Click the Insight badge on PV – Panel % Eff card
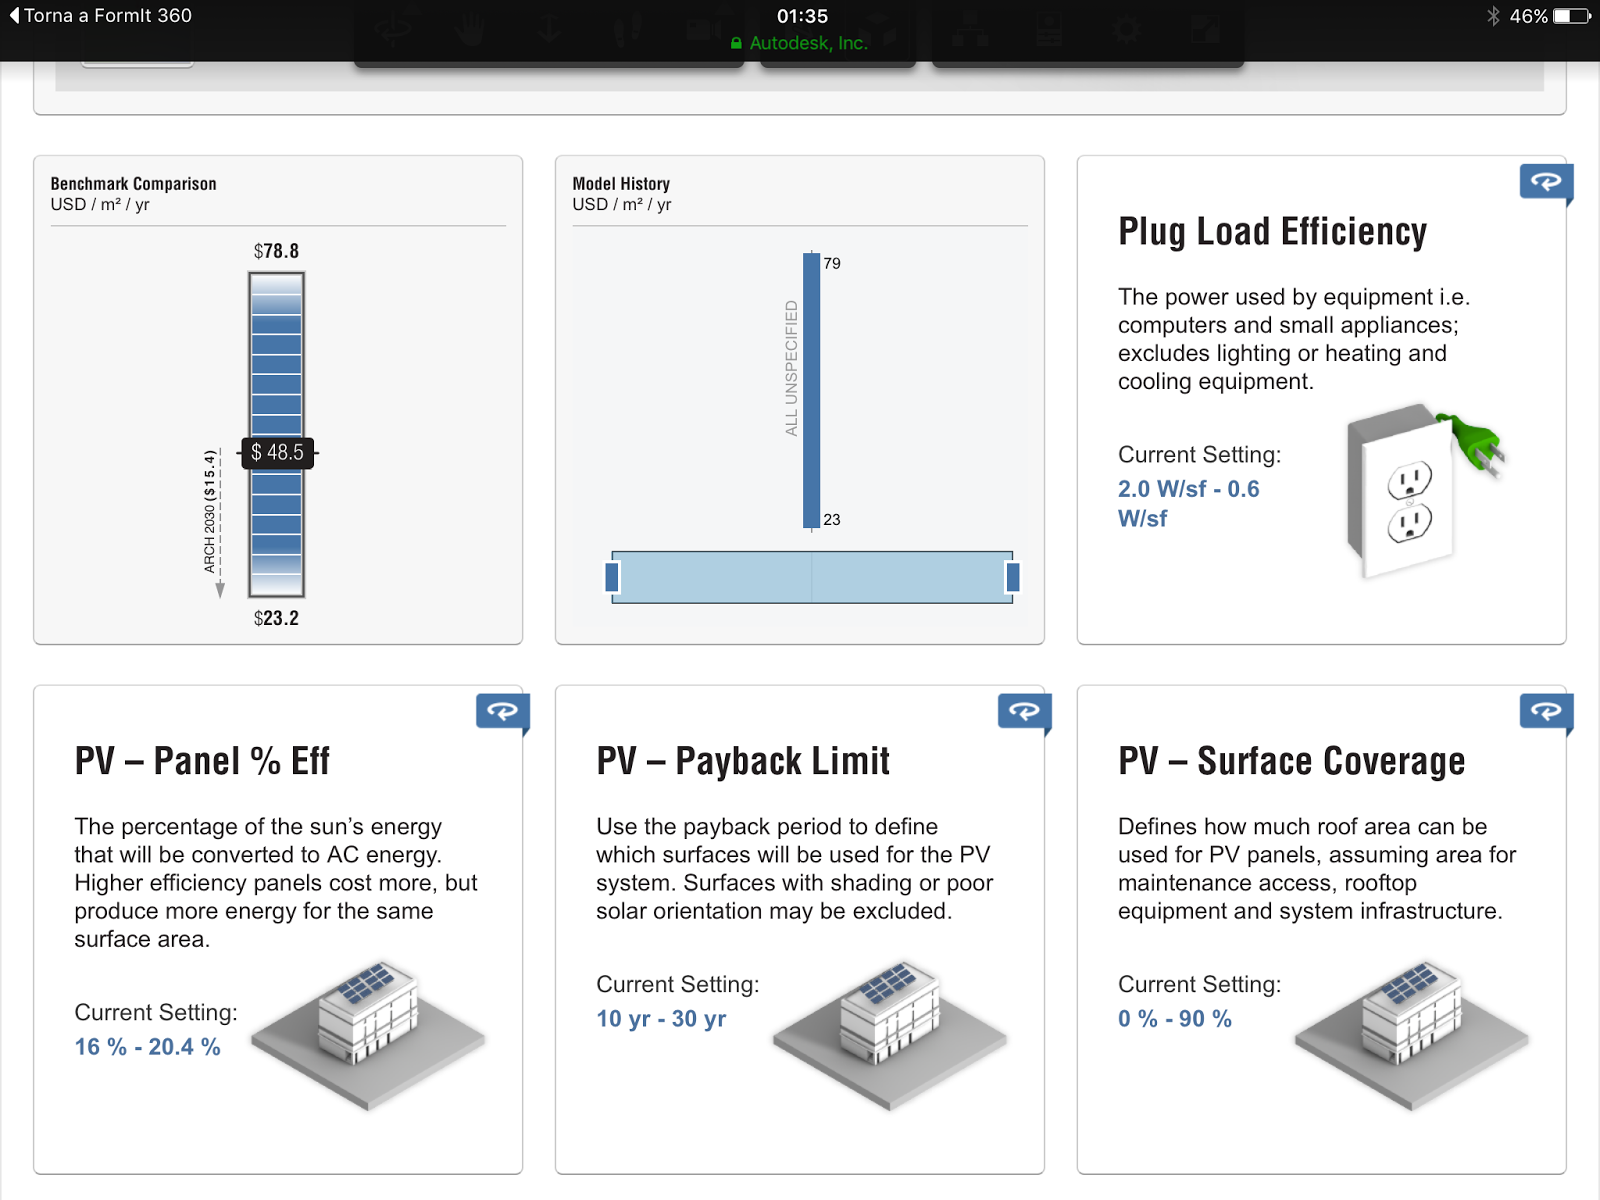 click(x=503, y=712)
